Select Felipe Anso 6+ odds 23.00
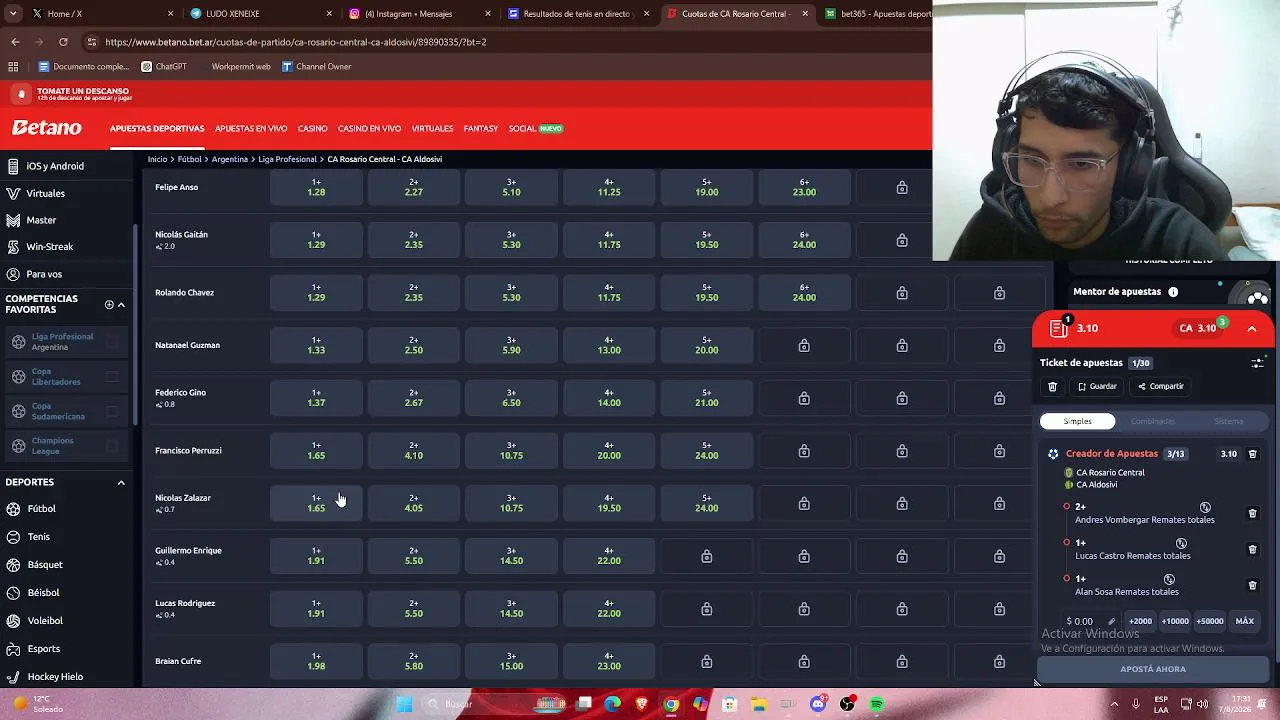This screenshot has width=1280, height=720. coord(804,187)
